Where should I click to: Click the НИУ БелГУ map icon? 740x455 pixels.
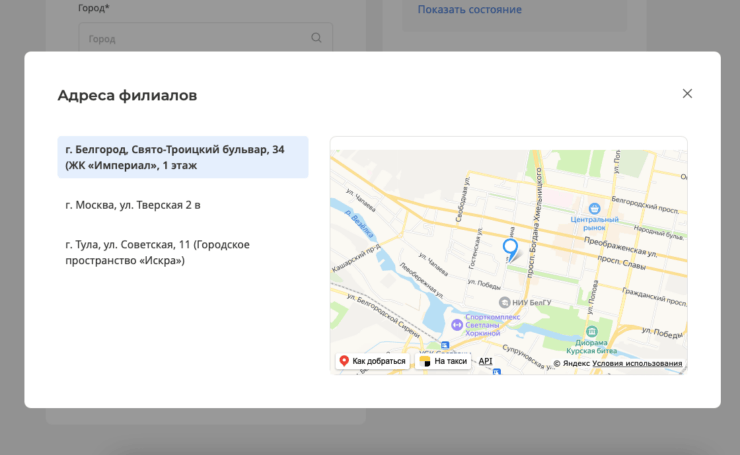point(505,302)
